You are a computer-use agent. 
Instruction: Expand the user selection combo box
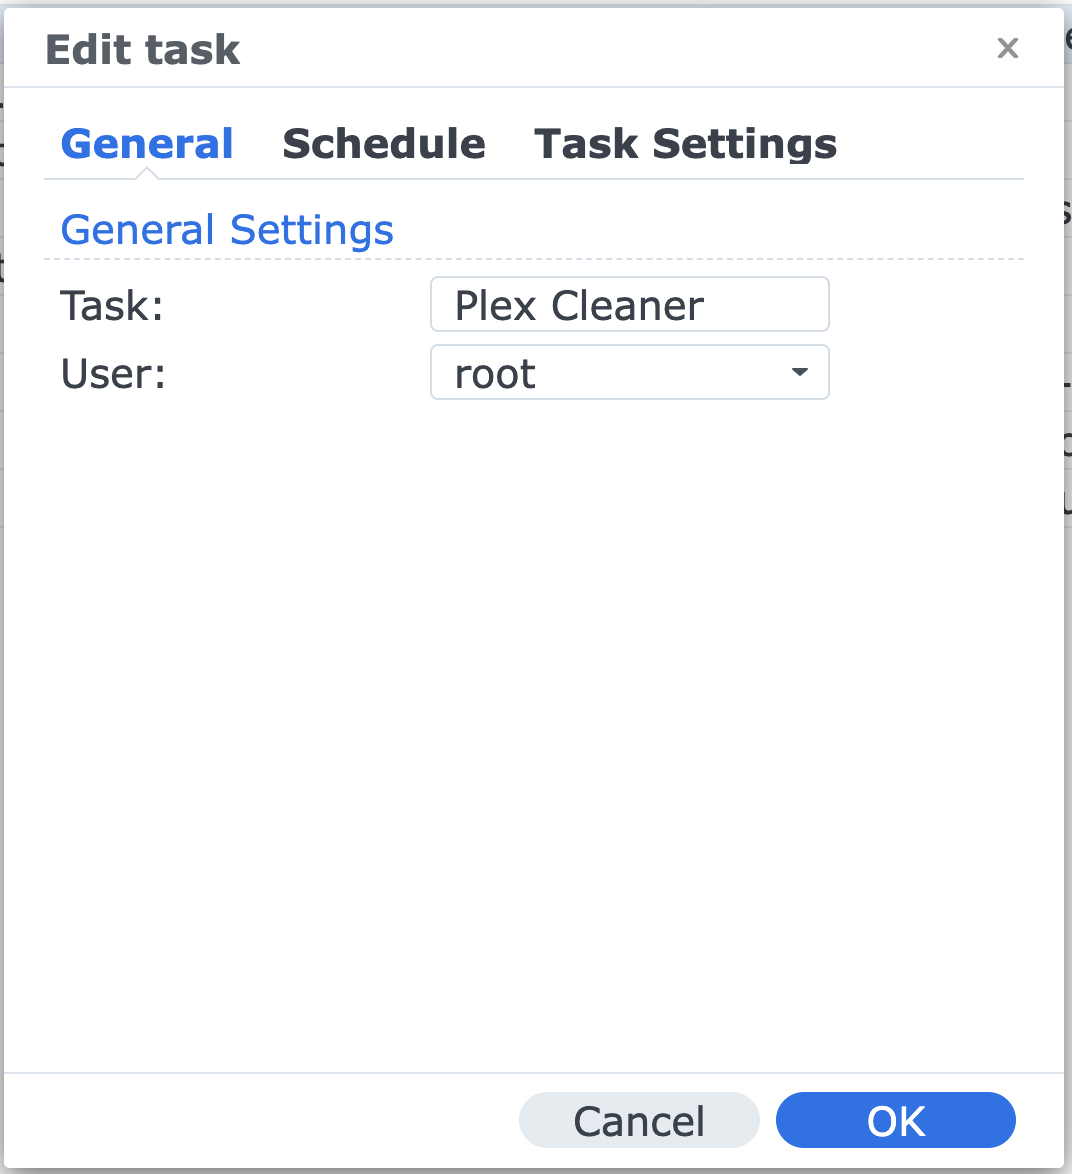630,372
